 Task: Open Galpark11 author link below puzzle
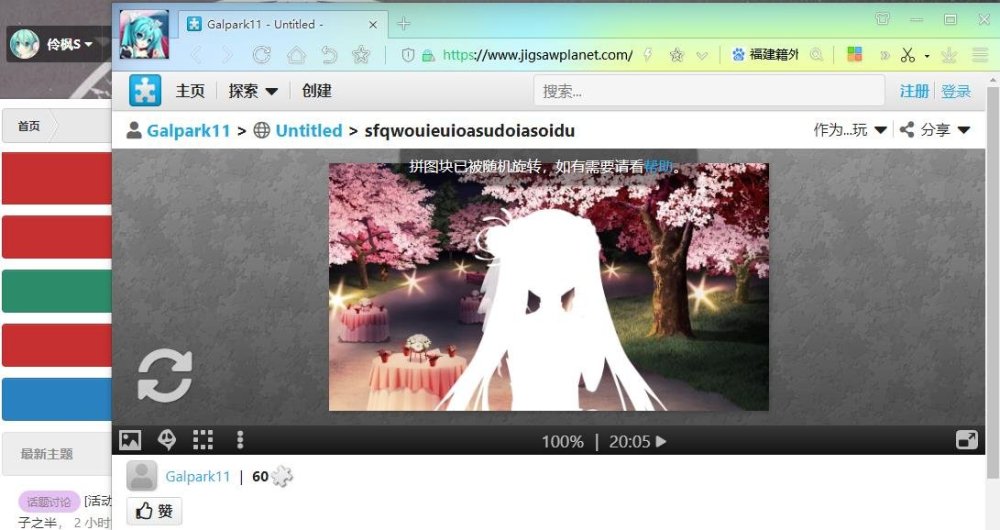click(198, 476)
